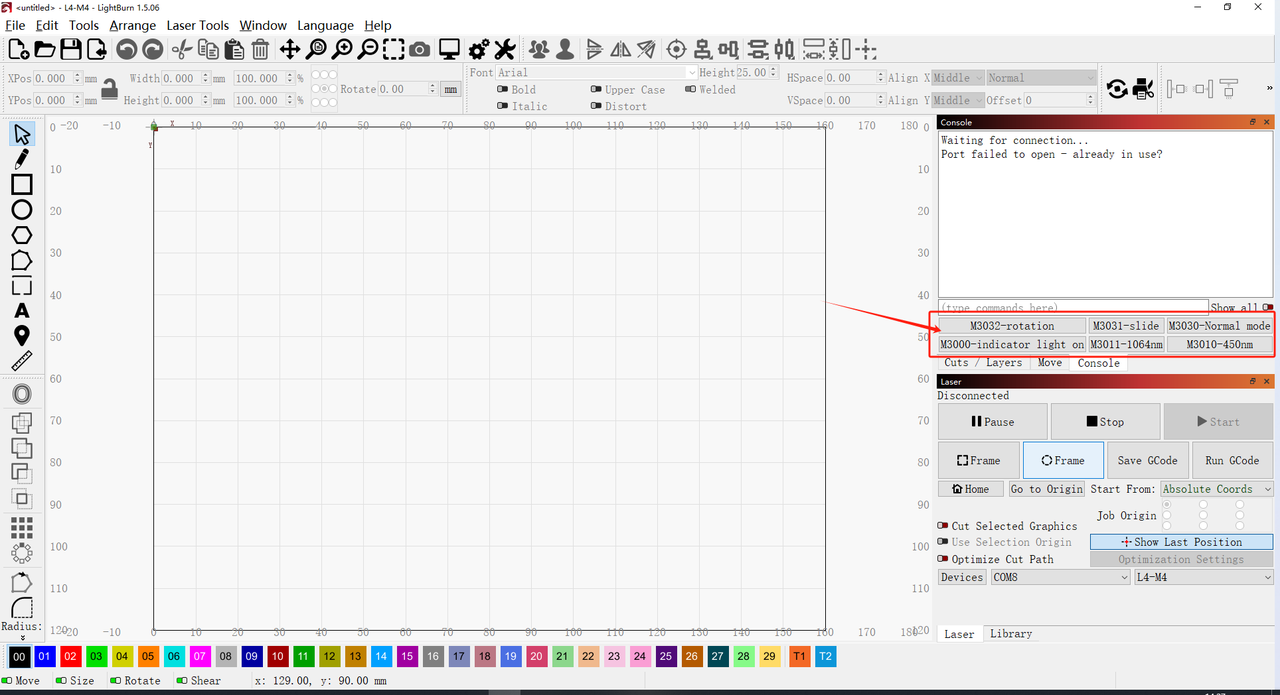Click the Save file floppy icon
Viewport: 1280px width, 695px height.
(x=70, y=49)
